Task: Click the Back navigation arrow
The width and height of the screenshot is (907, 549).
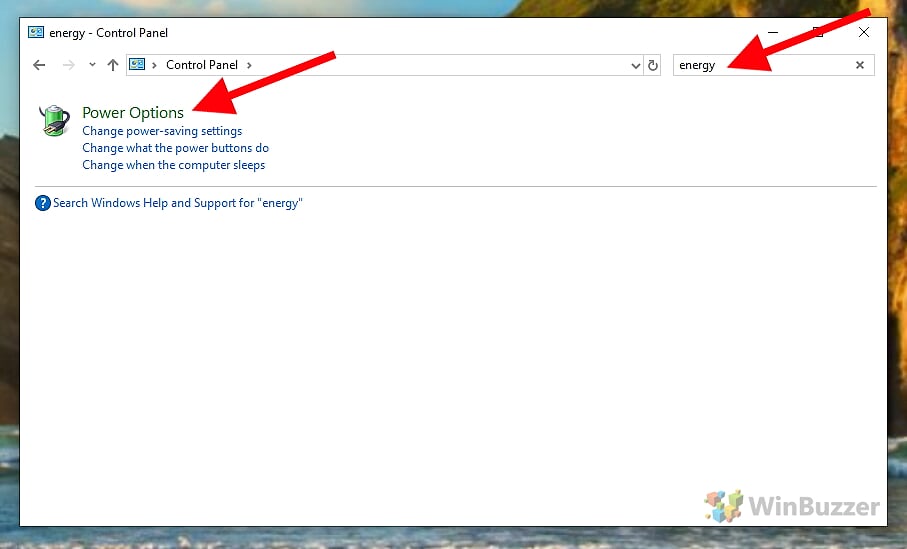Action: click(39, 65)
